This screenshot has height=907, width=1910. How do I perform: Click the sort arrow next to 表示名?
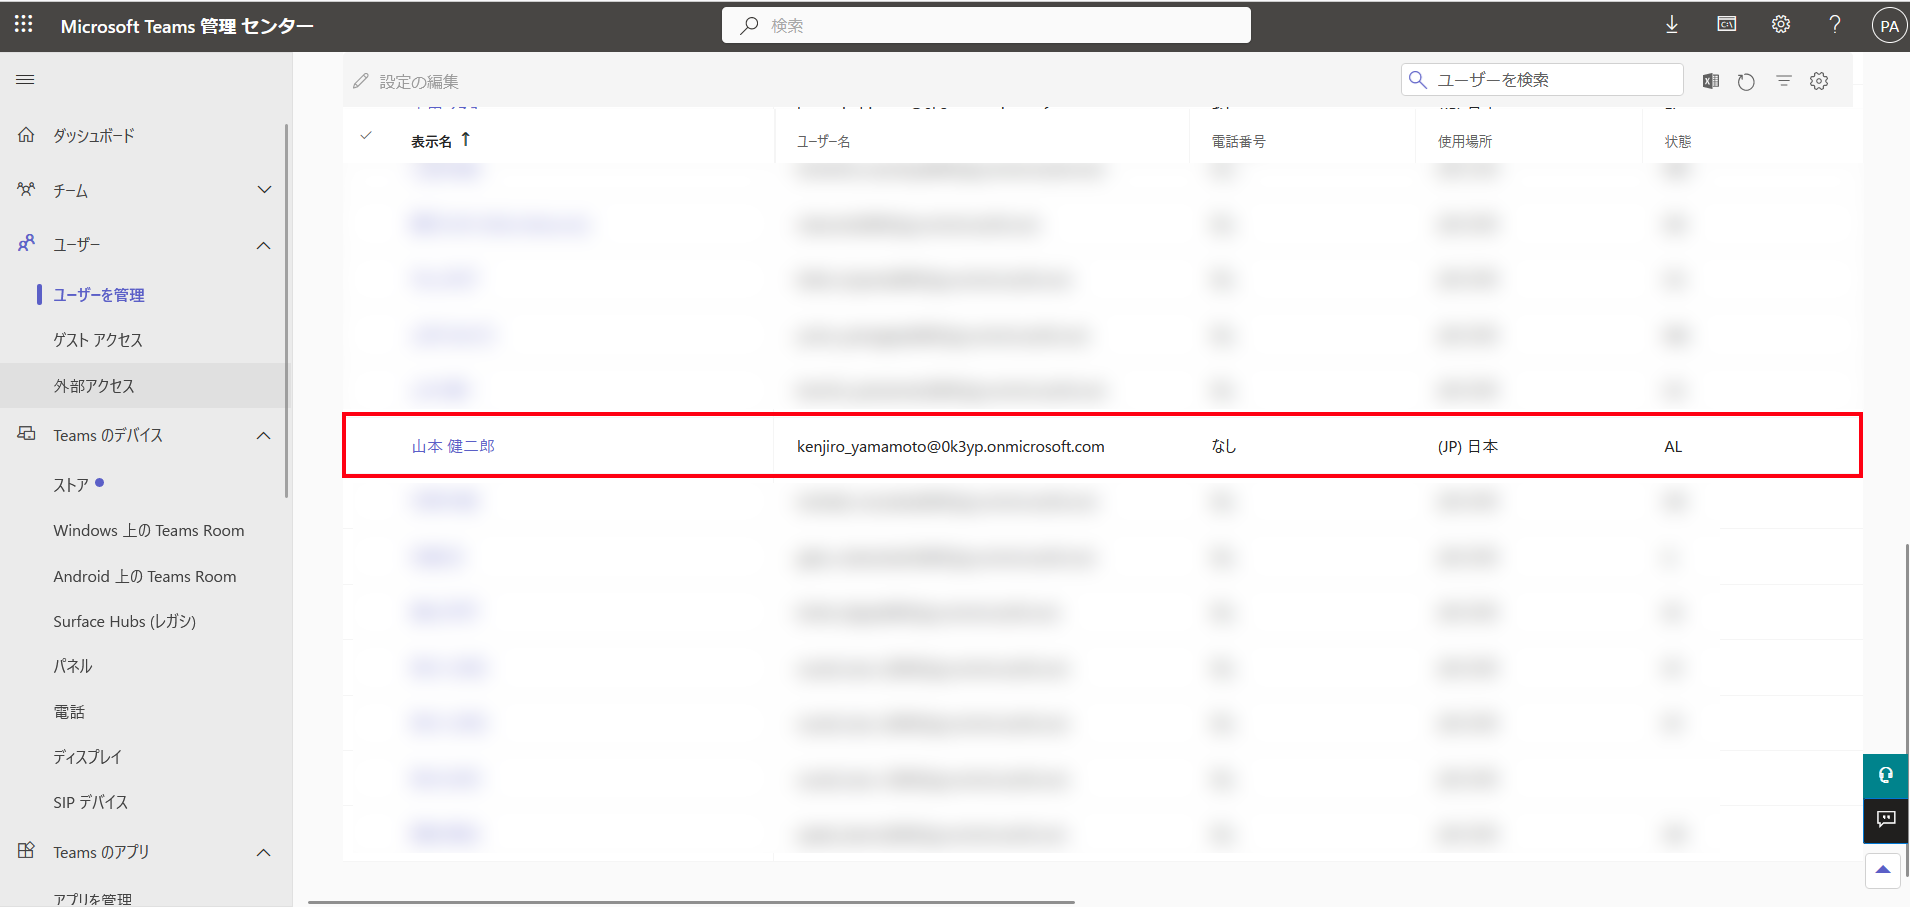pyautogui.click(x=465, y=140)
